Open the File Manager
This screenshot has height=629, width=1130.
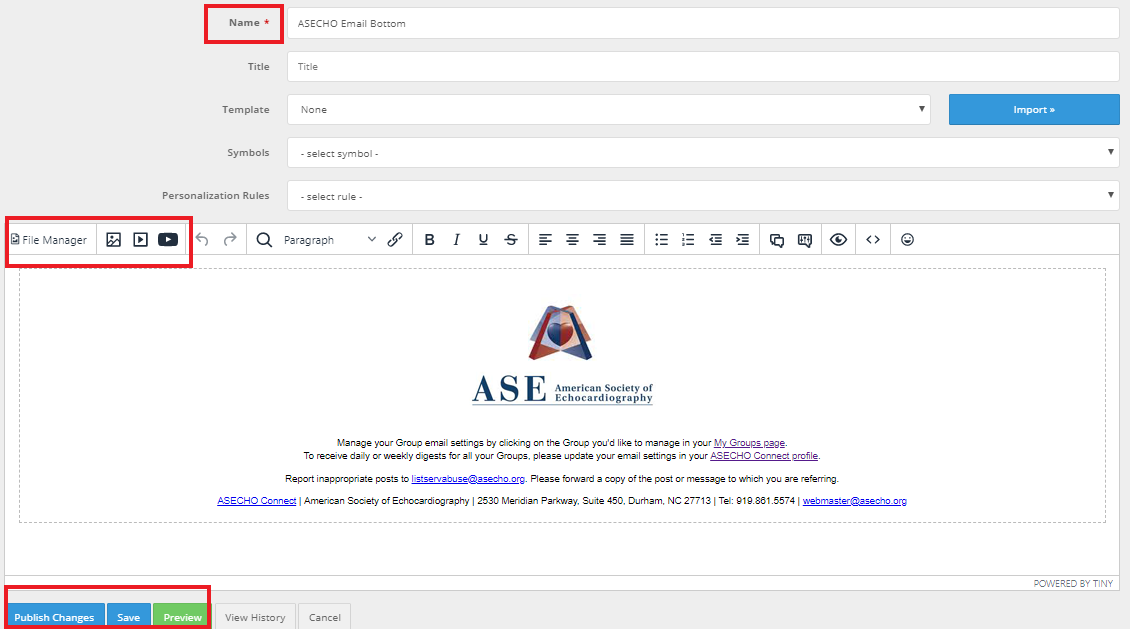(49, 240)
